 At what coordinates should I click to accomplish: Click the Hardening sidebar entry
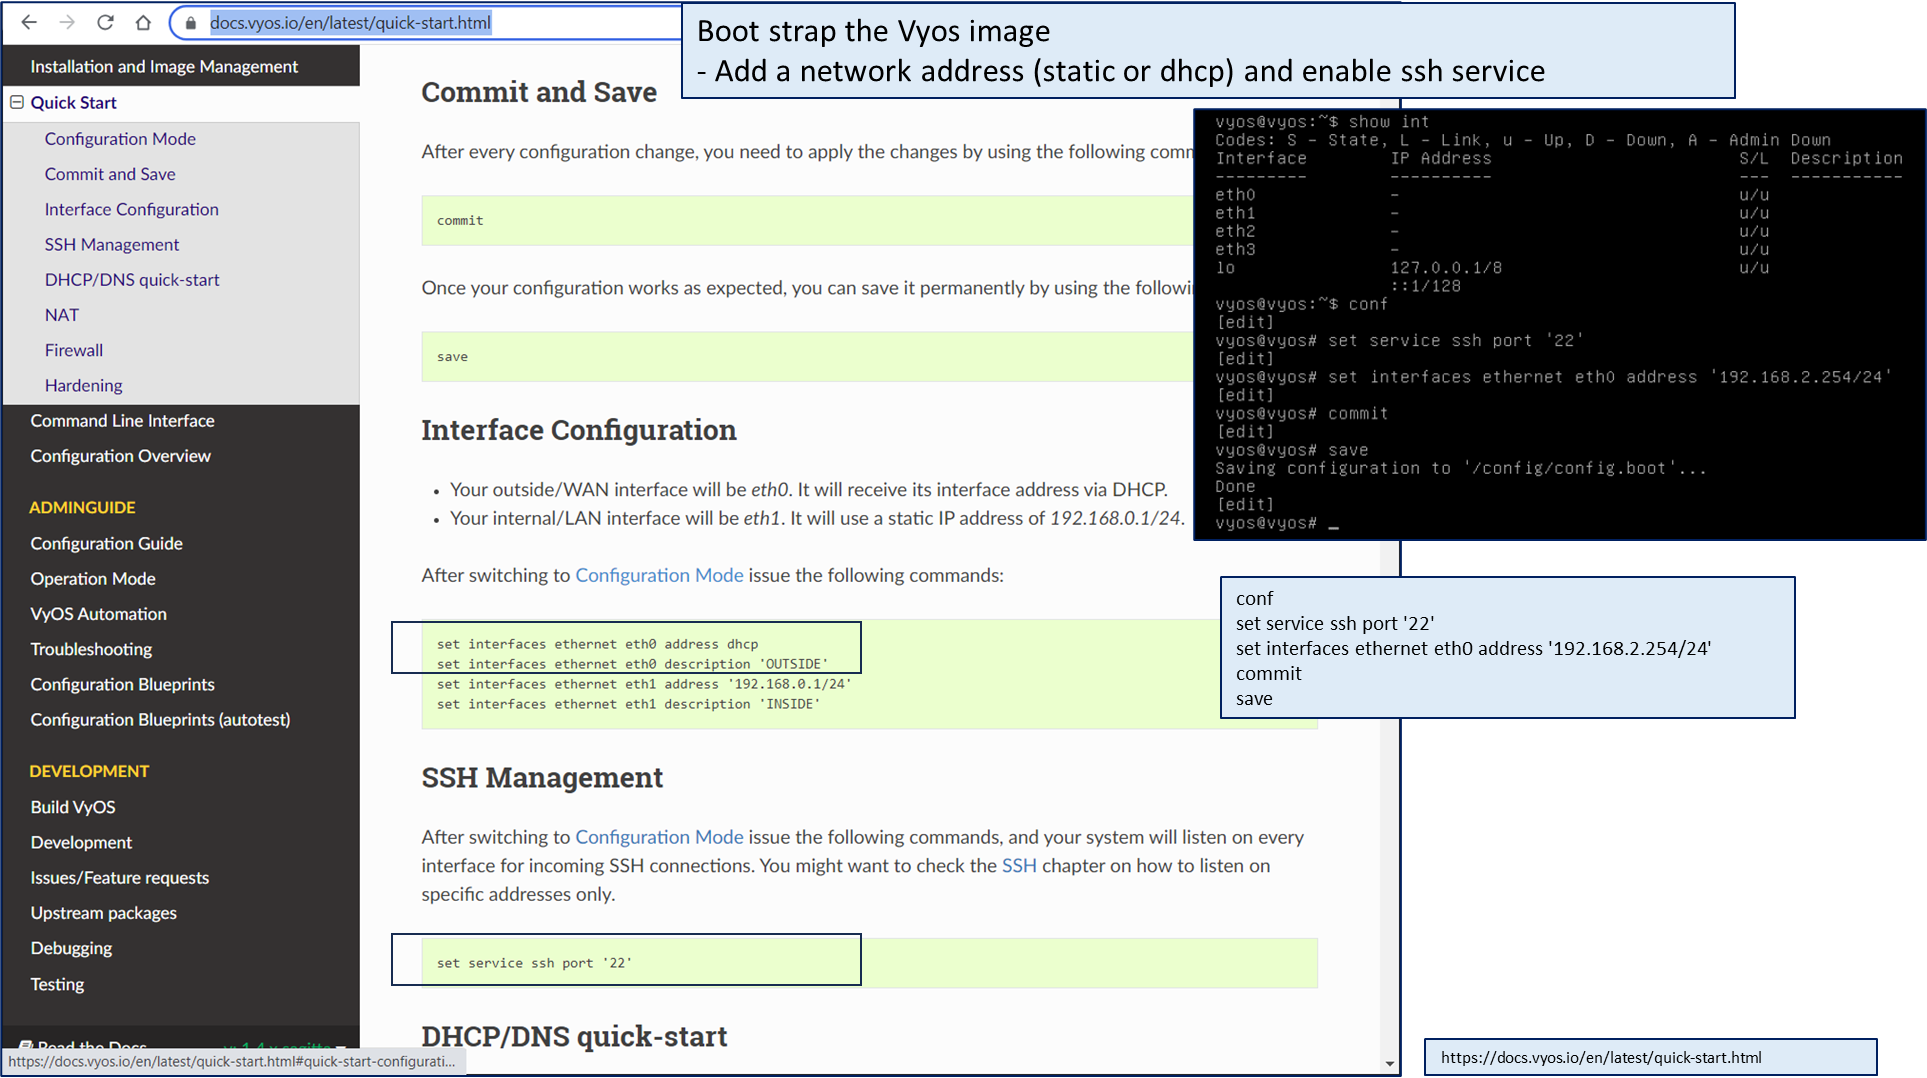[83, 385]
